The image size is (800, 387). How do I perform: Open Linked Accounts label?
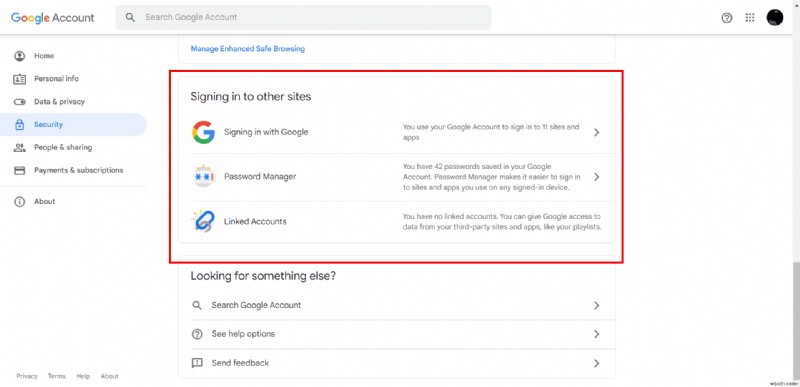click(x=255, y=221)
